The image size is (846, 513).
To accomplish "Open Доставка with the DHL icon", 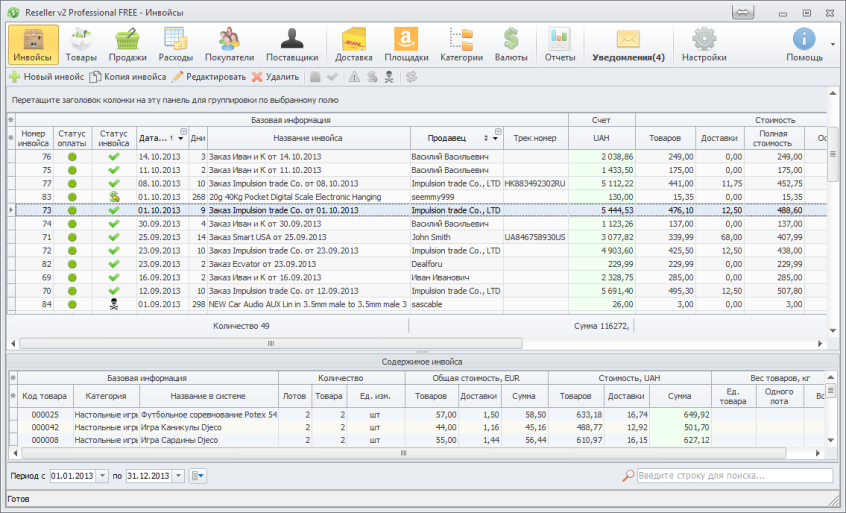I will coord(353,45).
